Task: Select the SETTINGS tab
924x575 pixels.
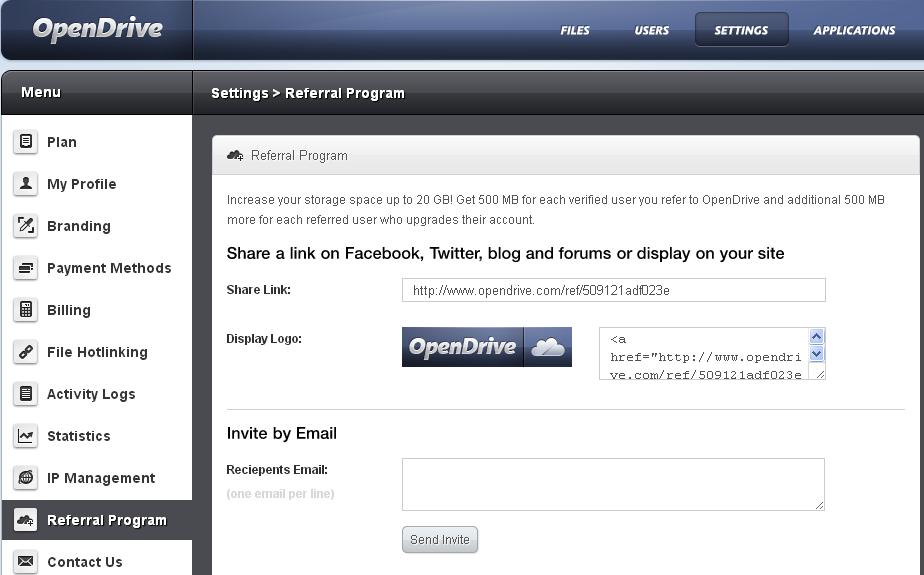Action: [741, 29]
